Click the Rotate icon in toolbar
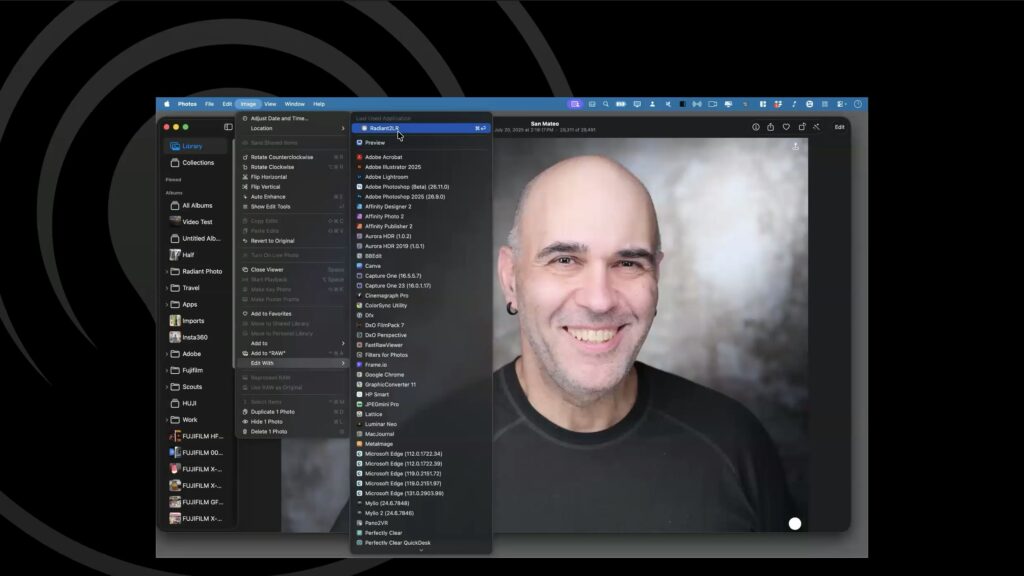Screen dimensions: 1024x576 click(x=802, y=127)
